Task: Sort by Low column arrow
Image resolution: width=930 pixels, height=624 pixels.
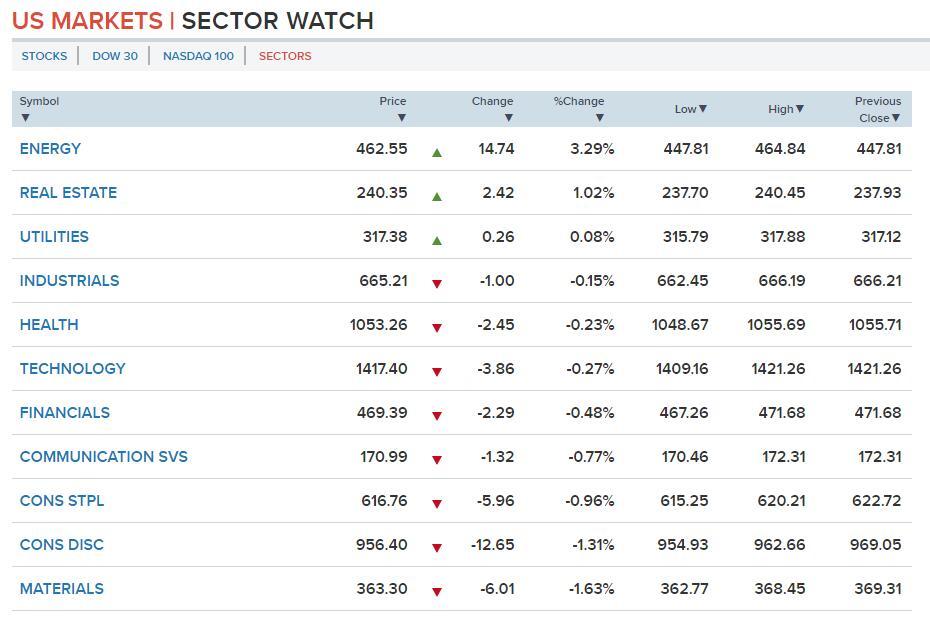Action: coord(703,109)
